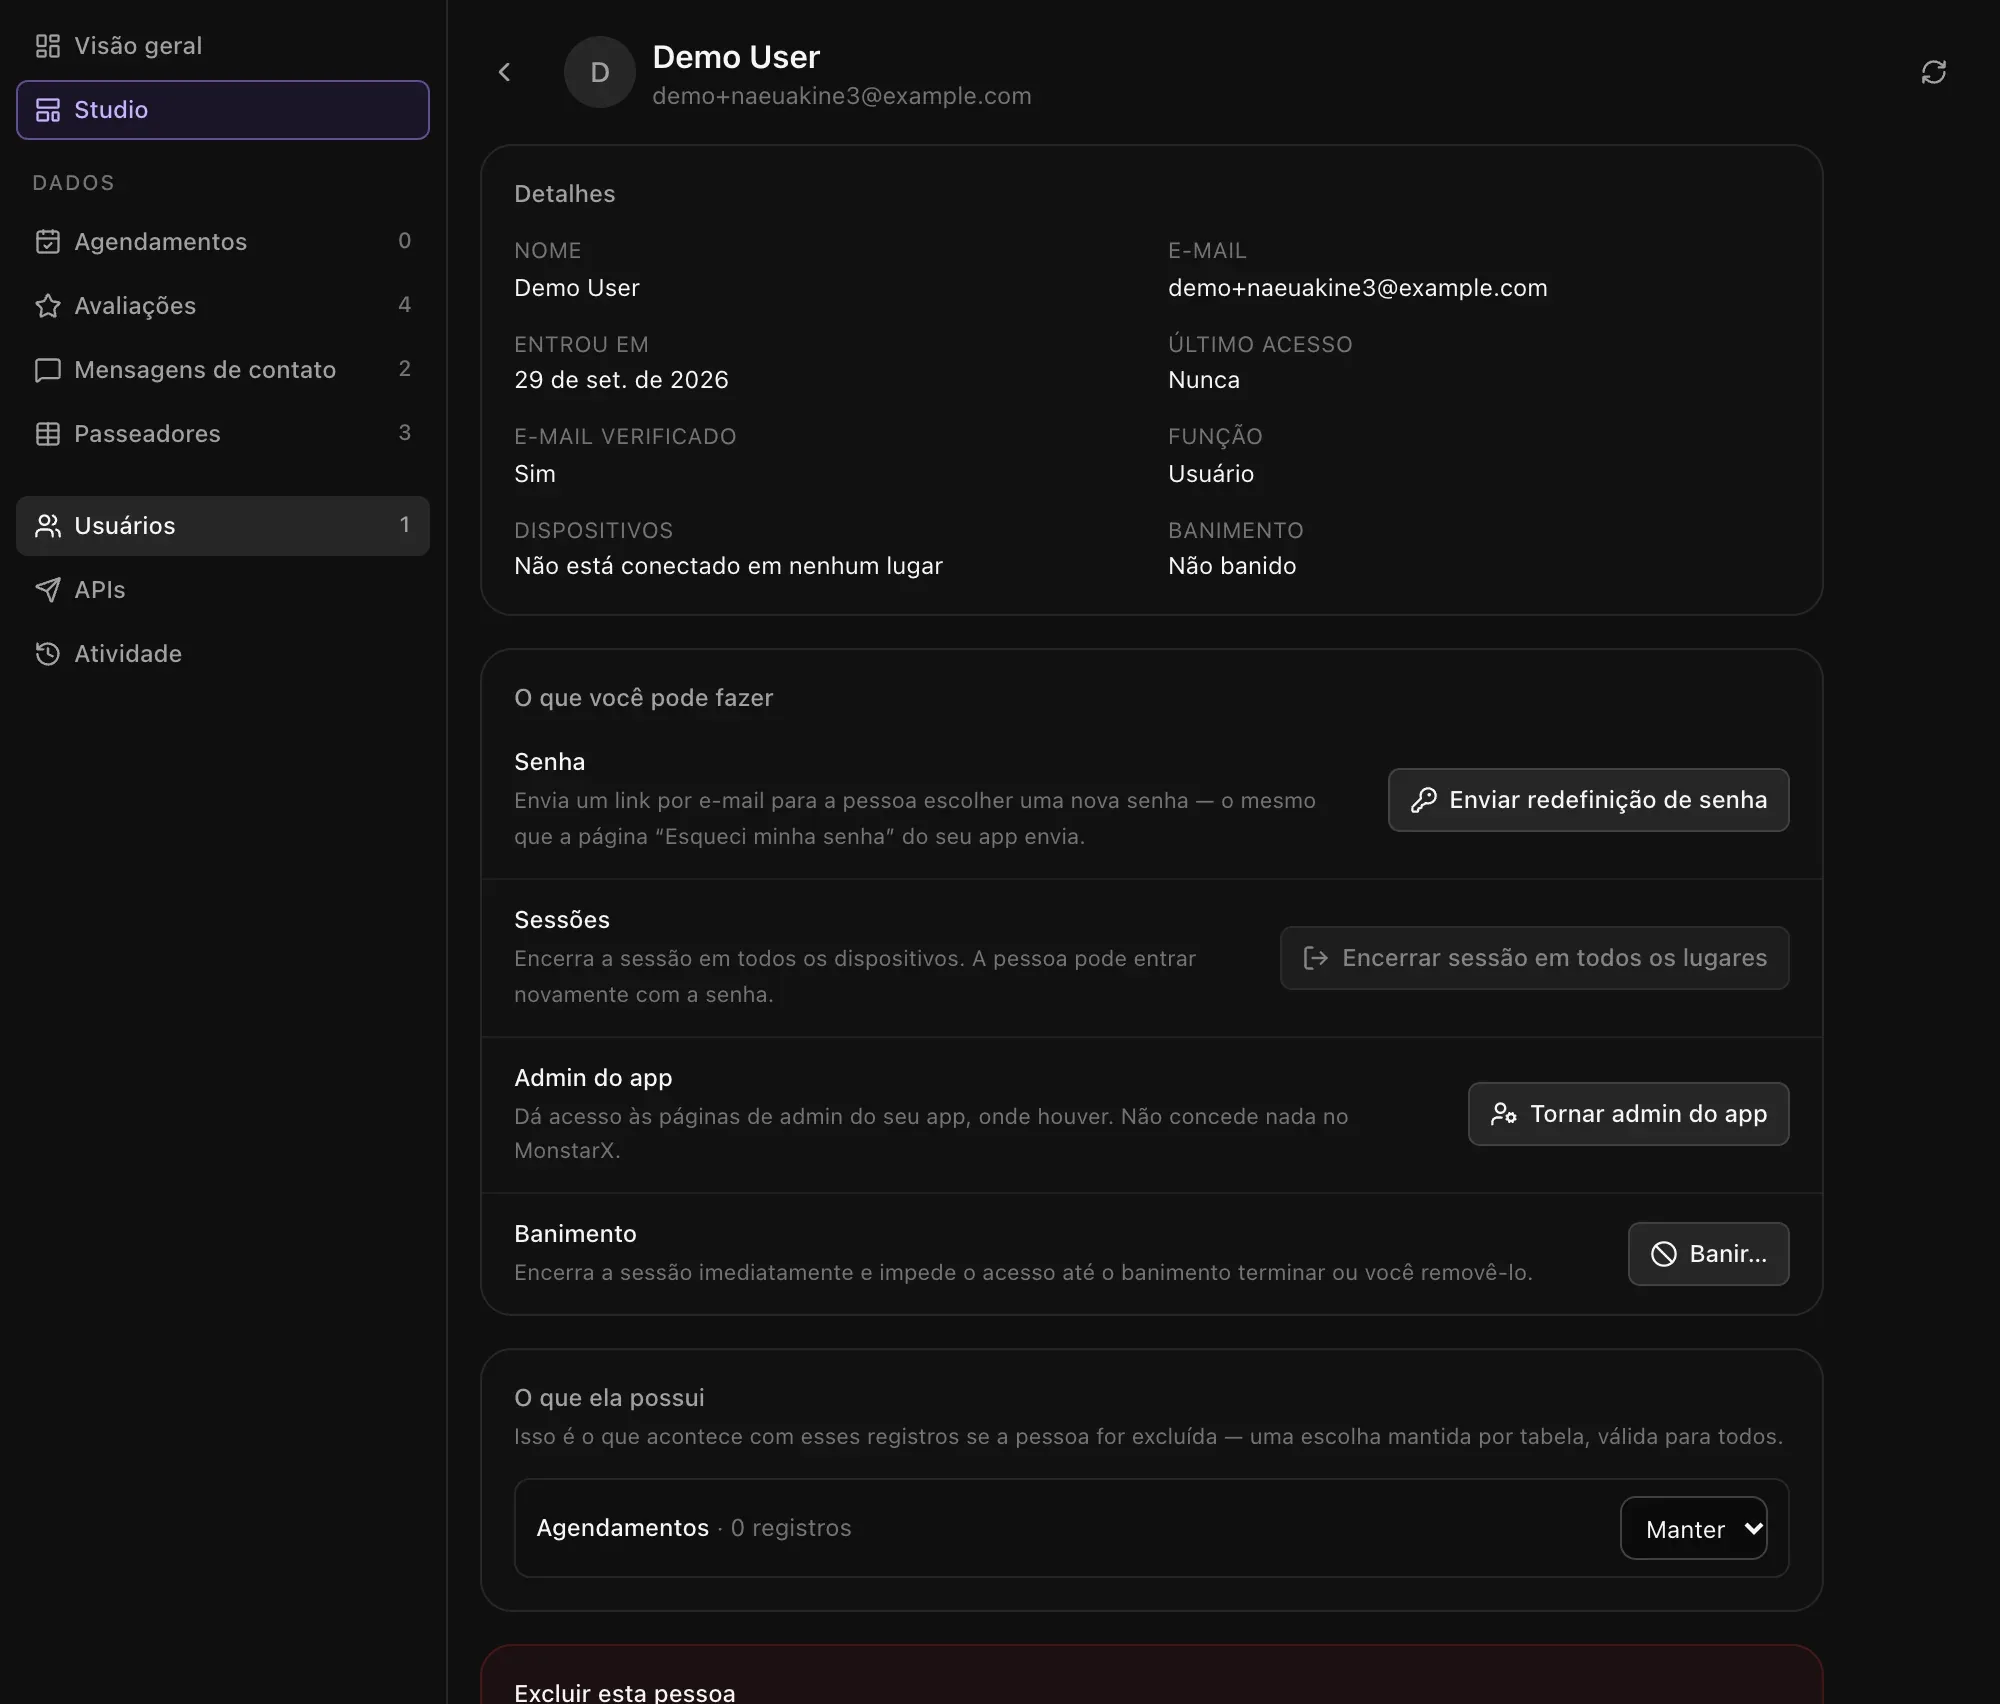Open the APIs section
2000x1704 pixels.
click(223, 590)
